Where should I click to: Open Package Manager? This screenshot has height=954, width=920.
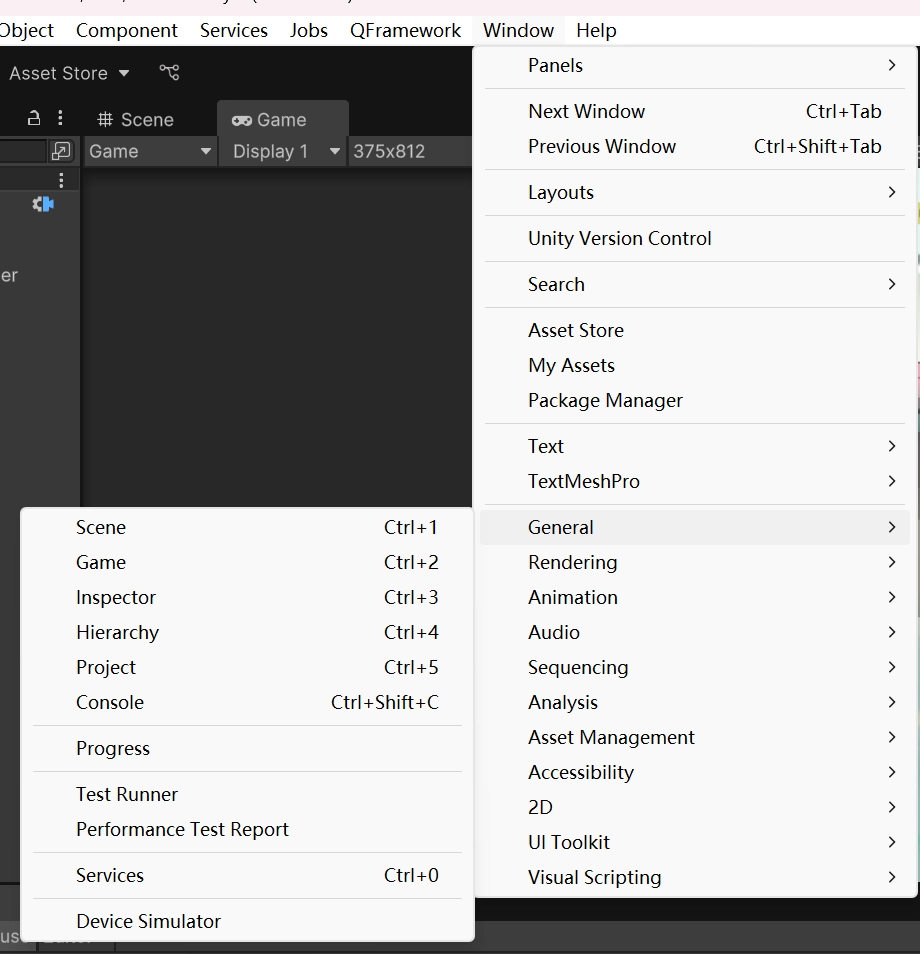coord(695,400)
